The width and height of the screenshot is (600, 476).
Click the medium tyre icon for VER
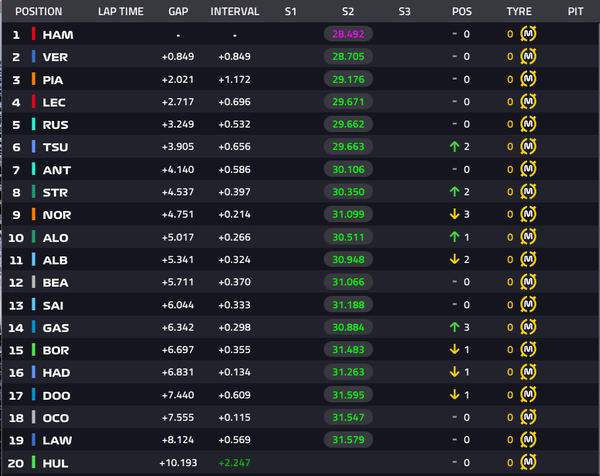coord(528,57)
